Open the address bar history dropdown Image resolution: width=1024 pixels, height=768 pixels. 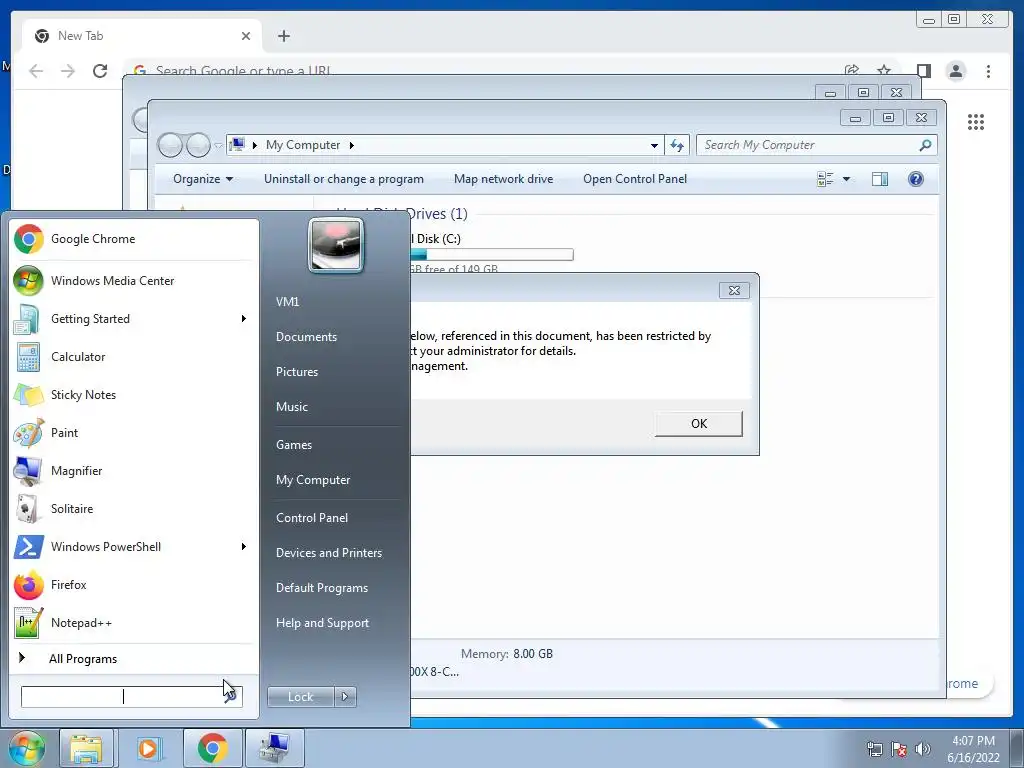[x=654, y=145]
